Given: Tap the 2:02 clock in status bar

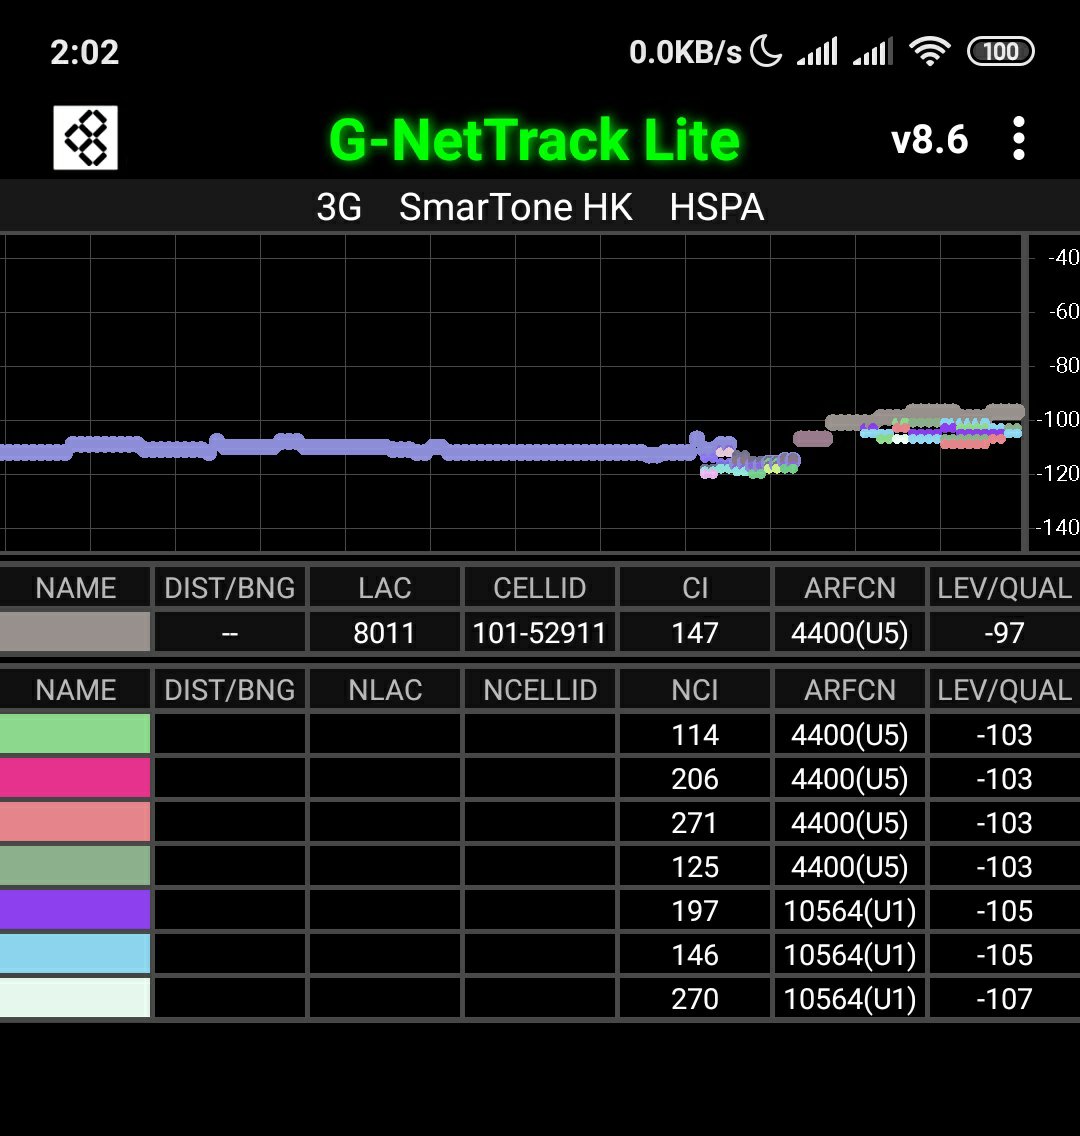Looking at the screenshot, I should coord(84,52).
